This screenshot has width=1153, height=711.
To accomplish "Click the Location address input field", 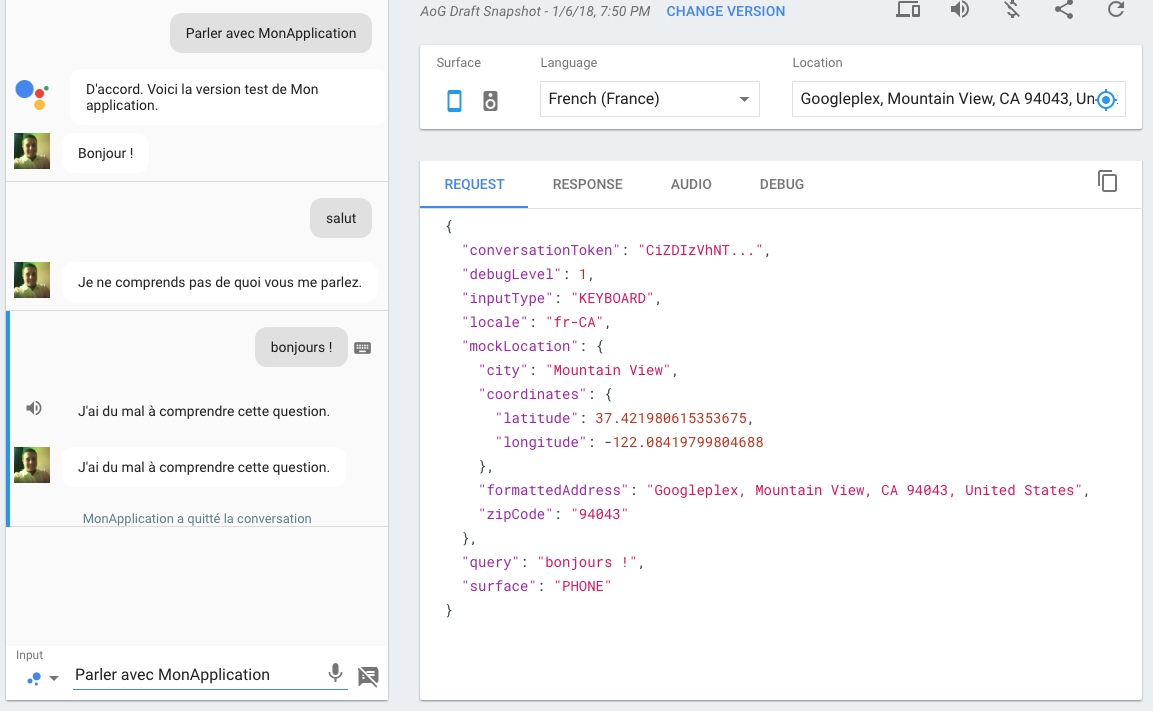I will coord(940,99).
